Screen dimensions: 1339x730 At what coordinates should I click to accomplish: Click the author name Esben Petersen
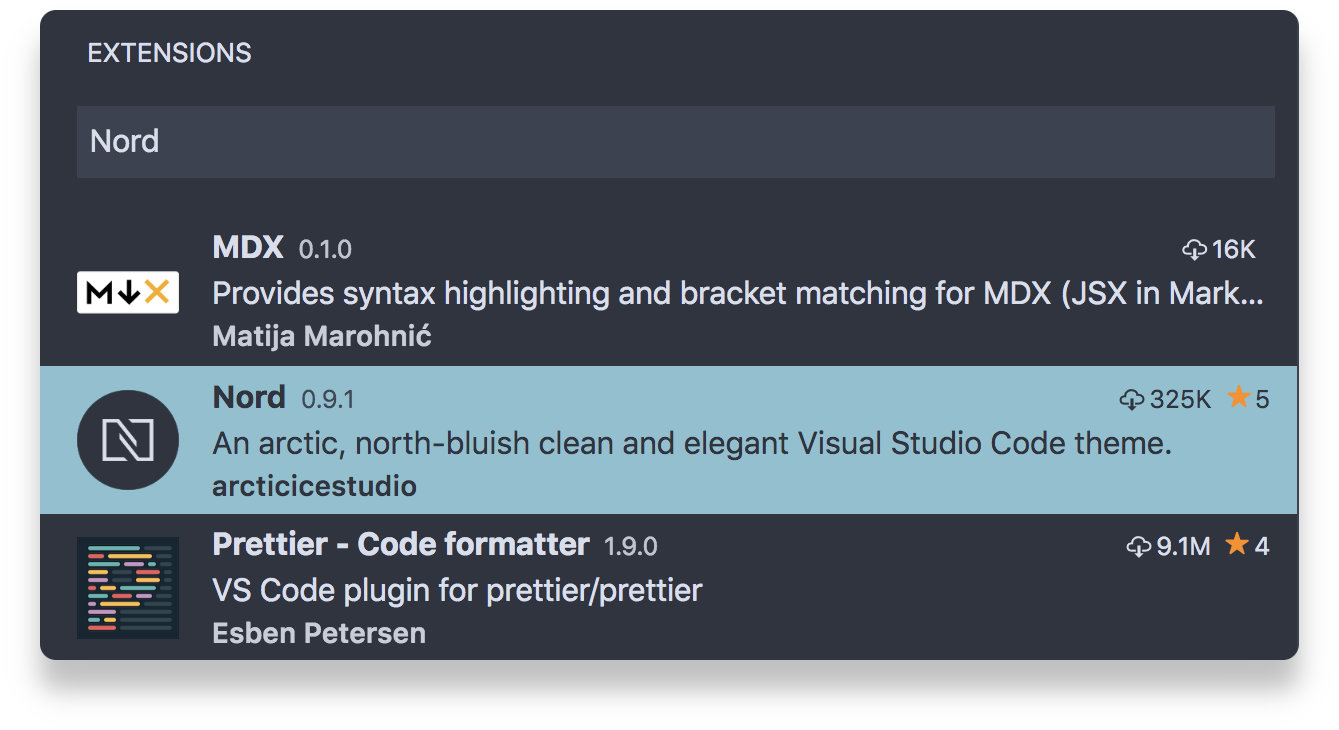click(319, 633)
